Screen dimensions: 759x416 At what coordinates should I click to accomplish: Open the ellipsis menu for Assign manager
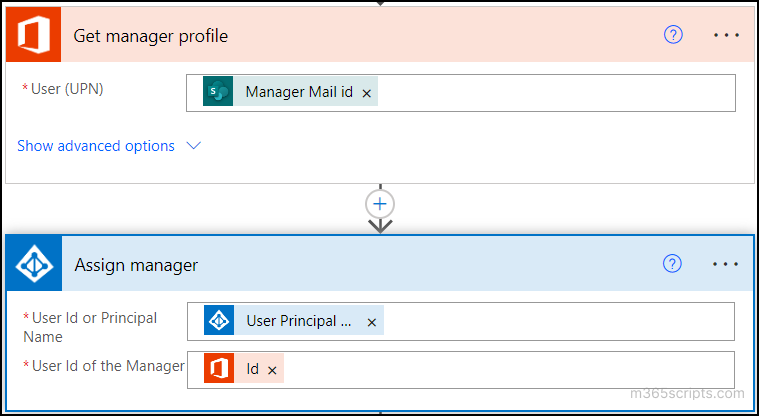(726, 264)
